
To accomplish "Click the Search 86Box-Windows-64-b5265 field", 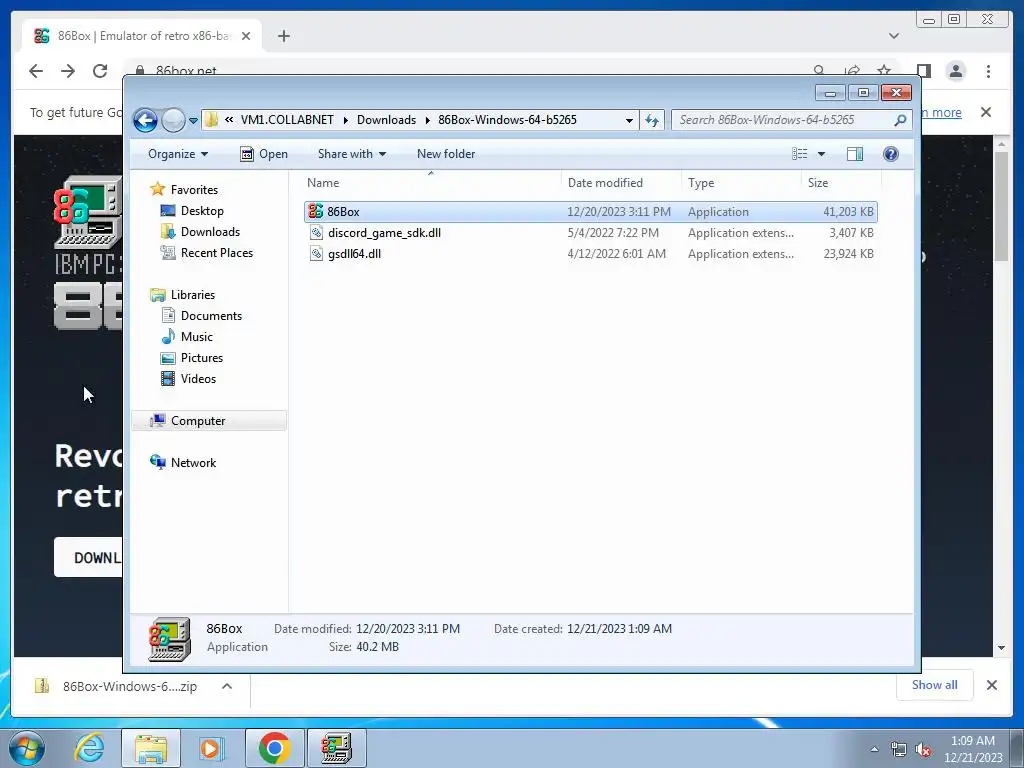I will [791, 120].
